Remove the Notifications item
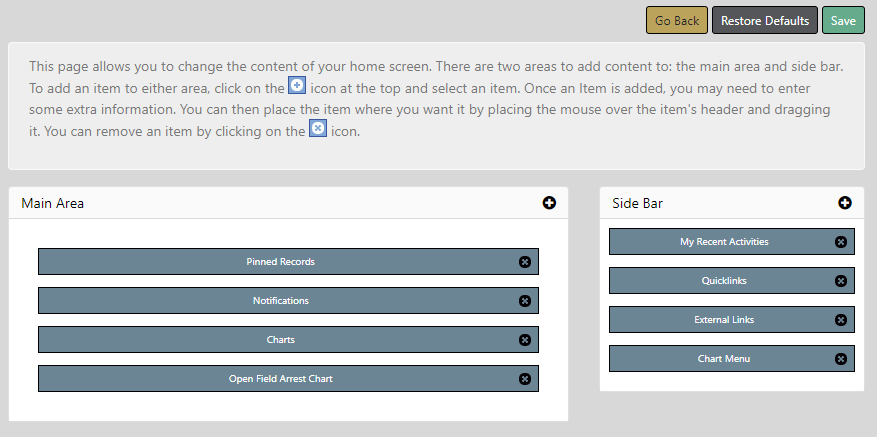The width and height of the screenshot is (877, 437). (x=525, y=301)
